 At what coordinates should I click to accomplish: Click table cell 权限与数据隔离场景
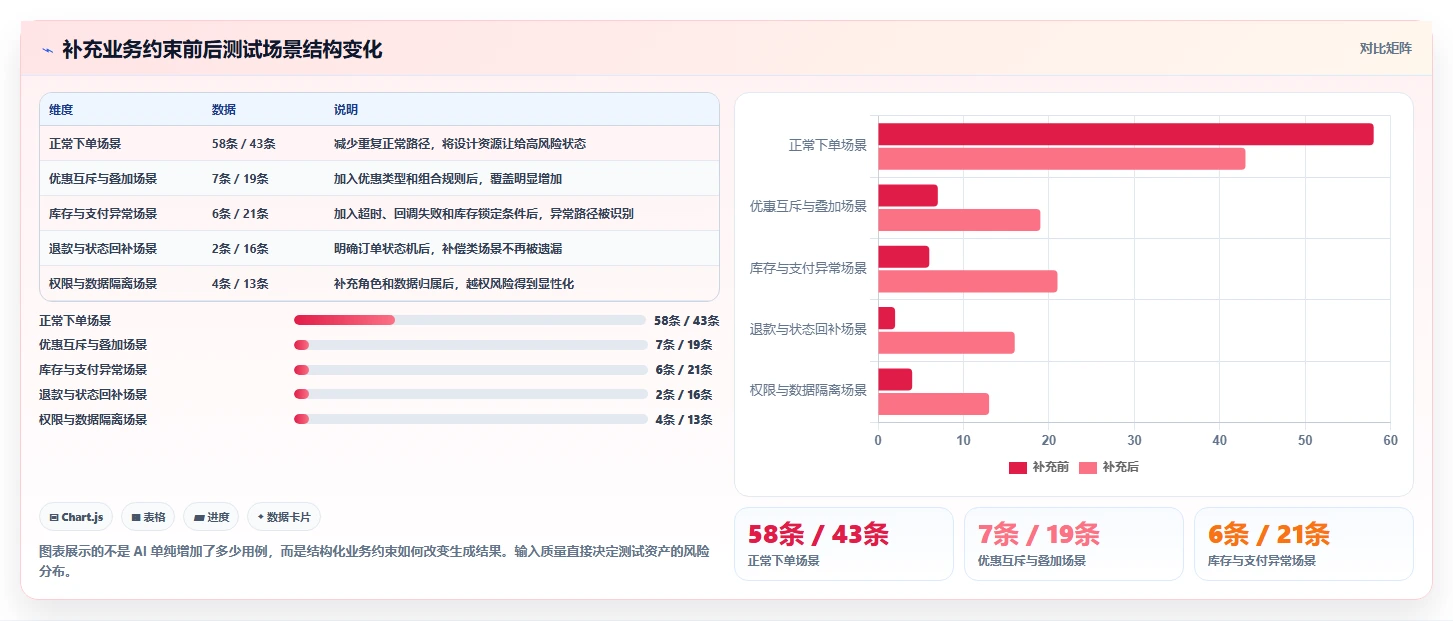pos(103,284)
